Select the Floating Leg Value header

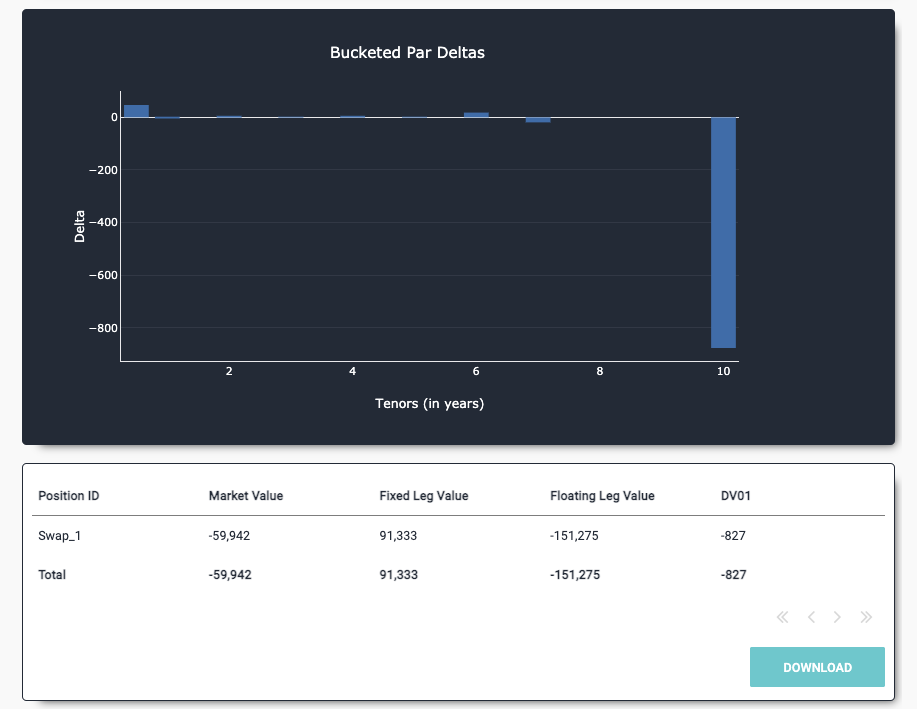(x=602, y=496)
